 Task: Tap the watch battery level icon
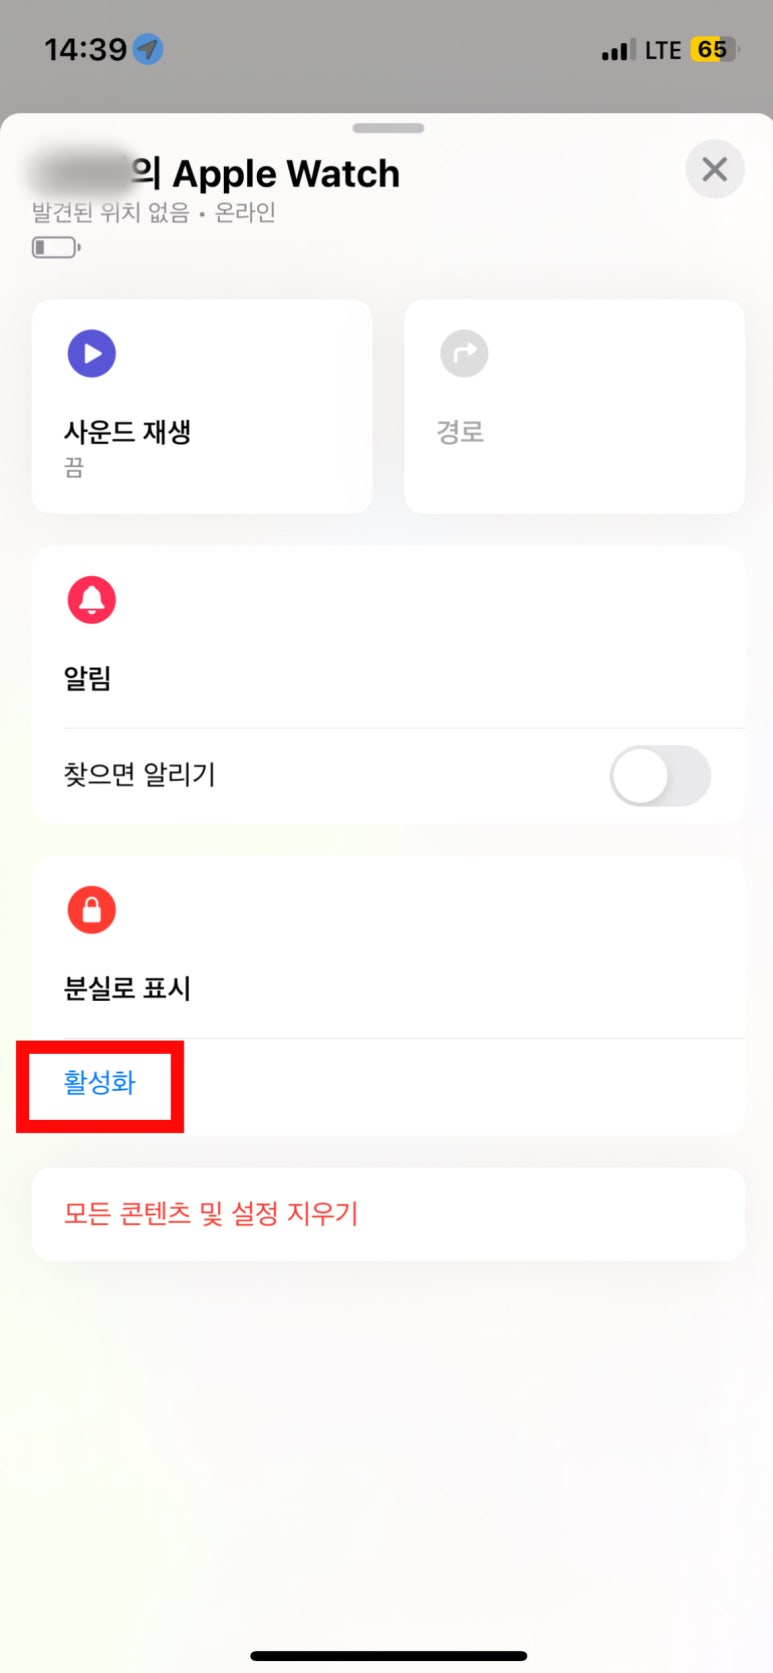[x=56, y=247]
